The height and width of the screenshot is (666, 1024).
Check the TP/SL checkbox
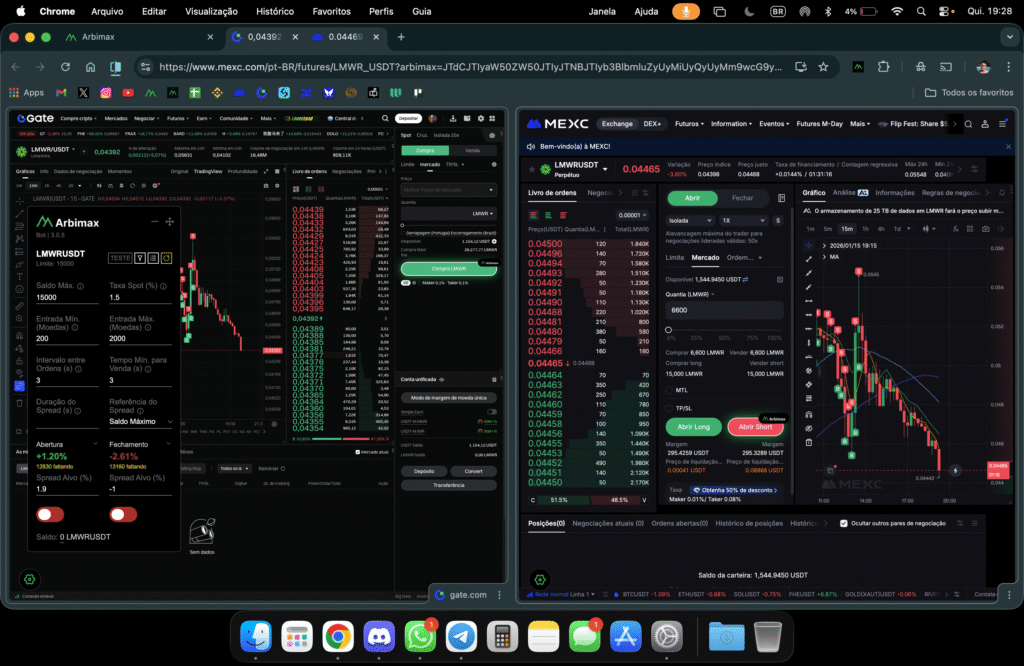(x=669, y=408)
